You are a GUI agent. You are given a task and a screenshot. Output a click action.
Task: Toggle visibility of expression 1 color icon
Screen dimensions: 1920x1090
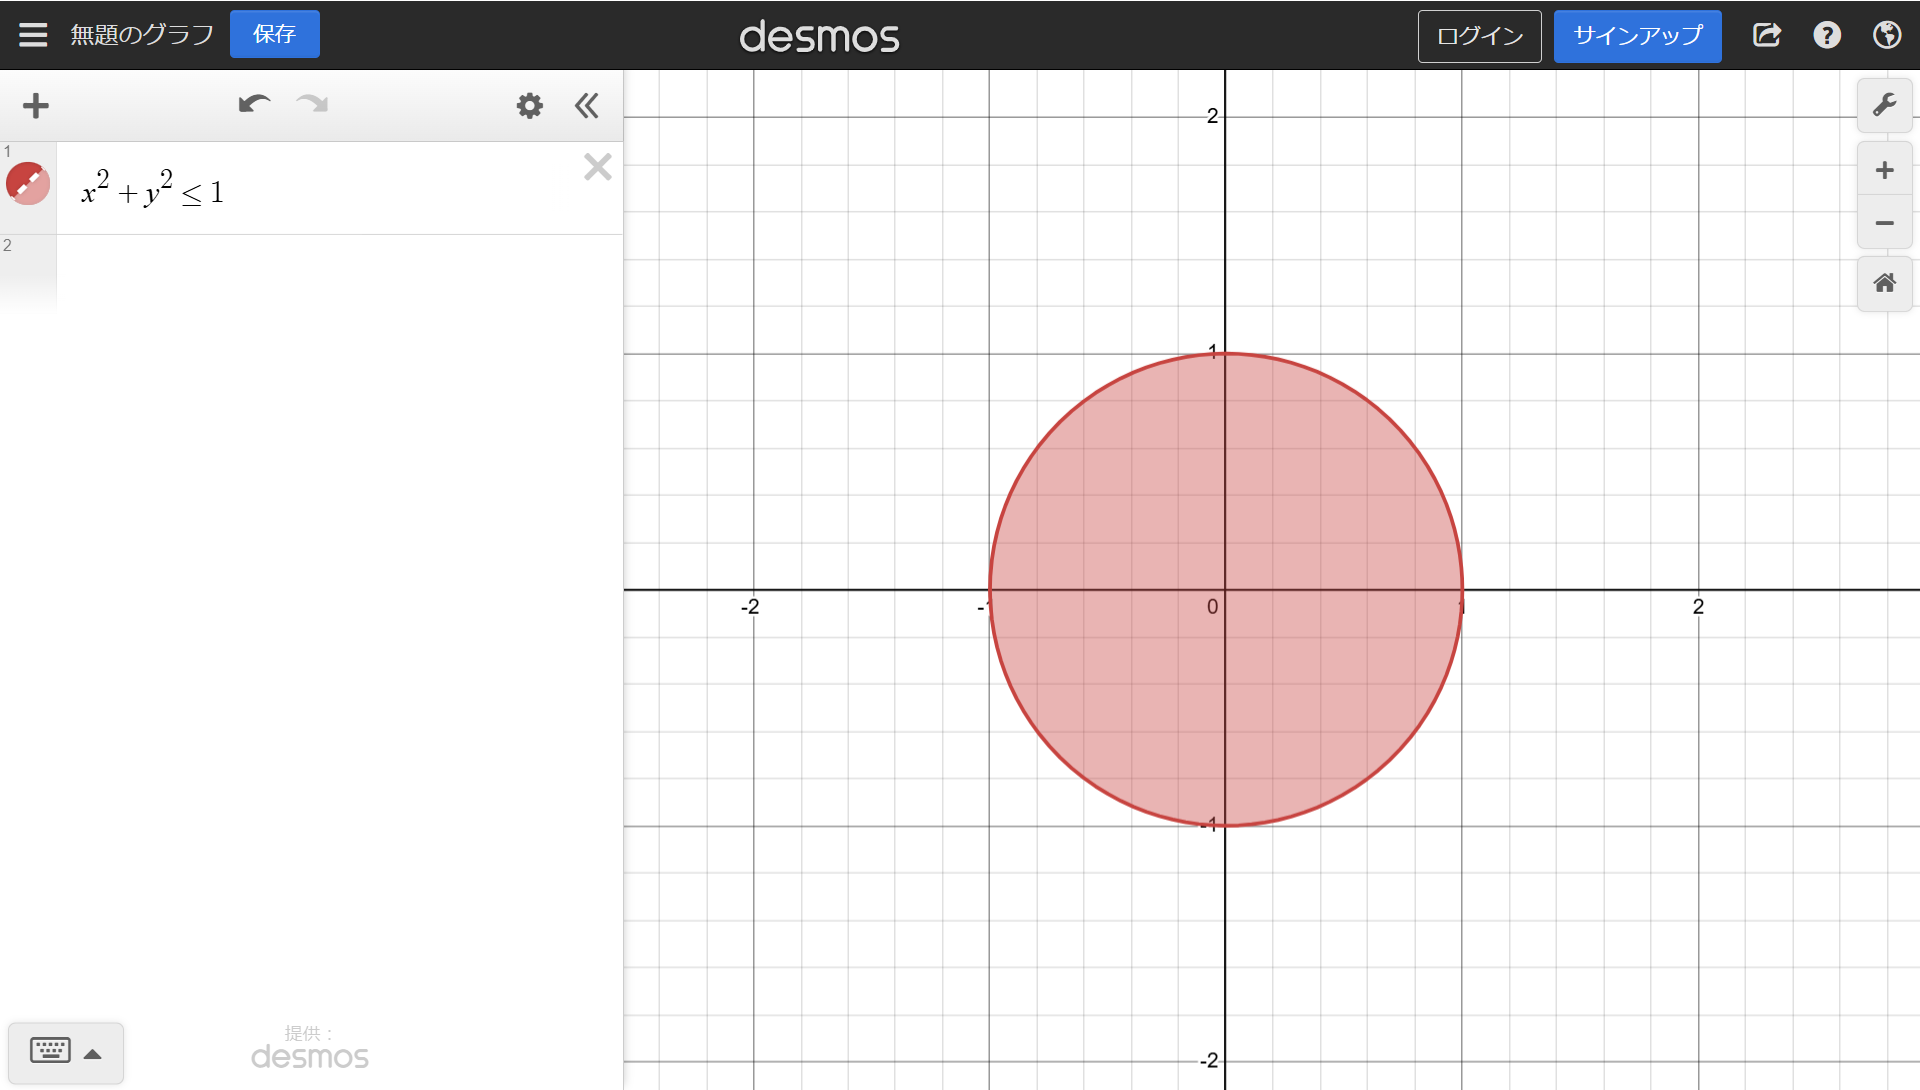coord(28,184)
